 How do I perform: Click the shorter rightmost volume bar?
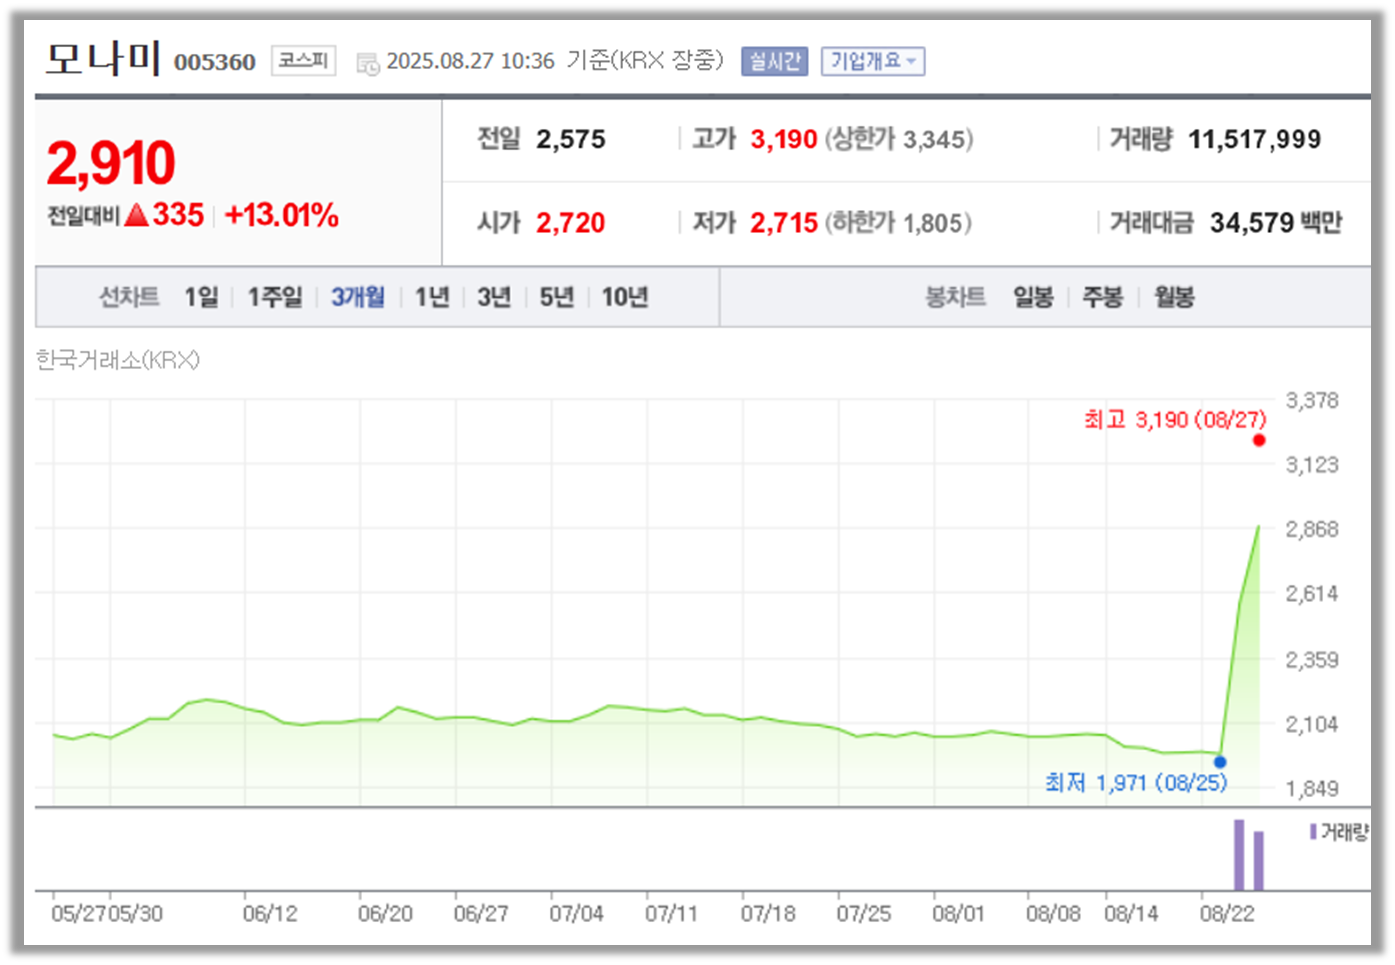[1259, 860]
